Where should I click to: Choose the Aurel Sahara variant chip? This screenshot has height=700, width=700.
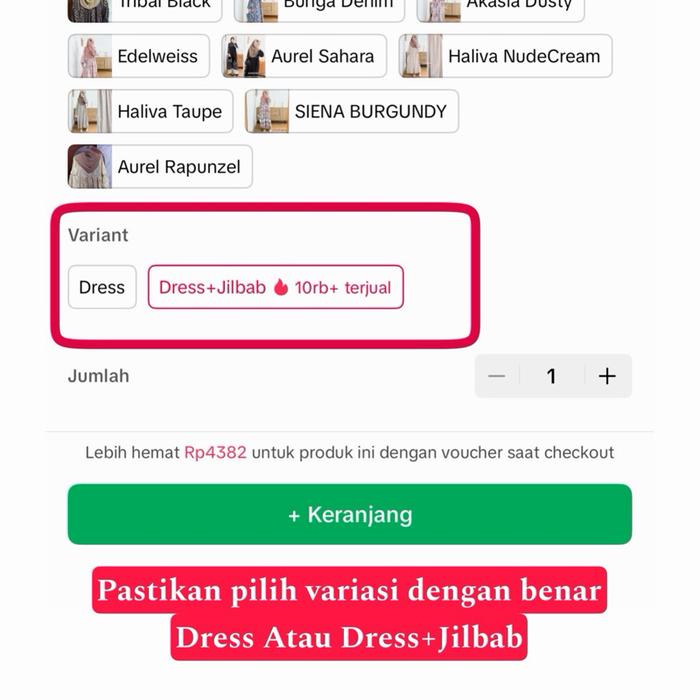click(304, 56)
